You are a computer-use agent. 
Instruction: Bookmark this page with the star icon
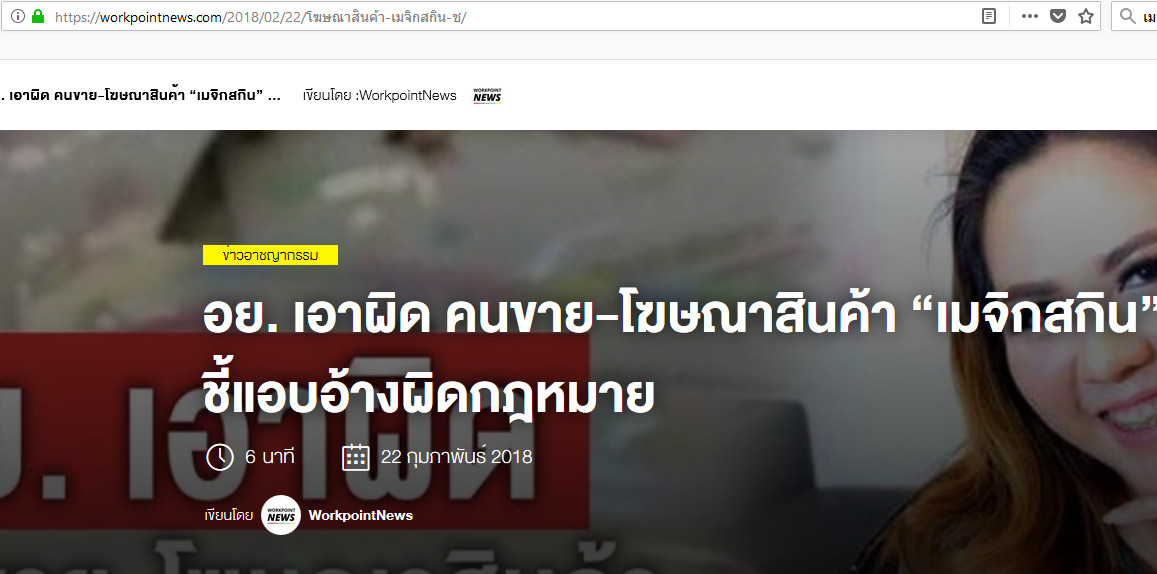pyautogui.click(x=1085, y=16)
